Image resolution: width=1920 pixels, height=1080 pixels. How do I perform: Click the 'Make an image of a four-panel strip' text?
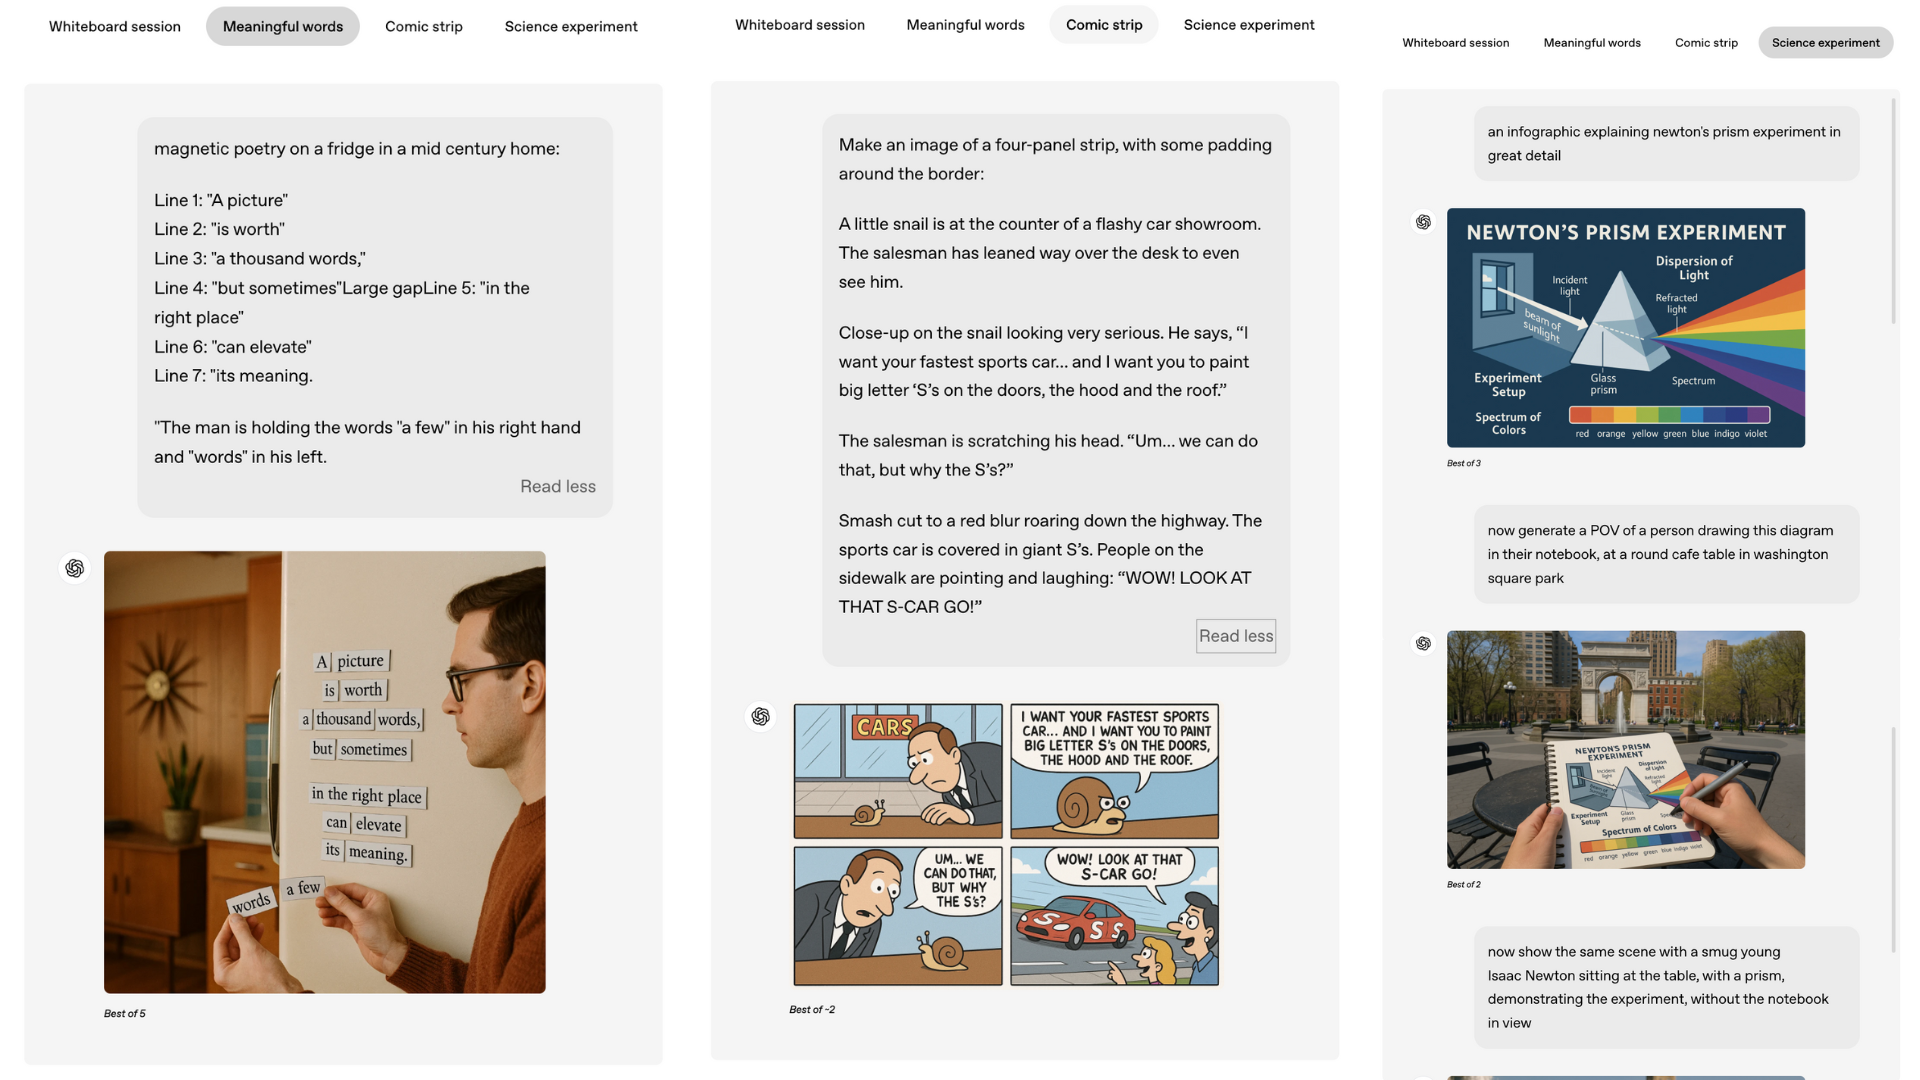point(1055,159)
